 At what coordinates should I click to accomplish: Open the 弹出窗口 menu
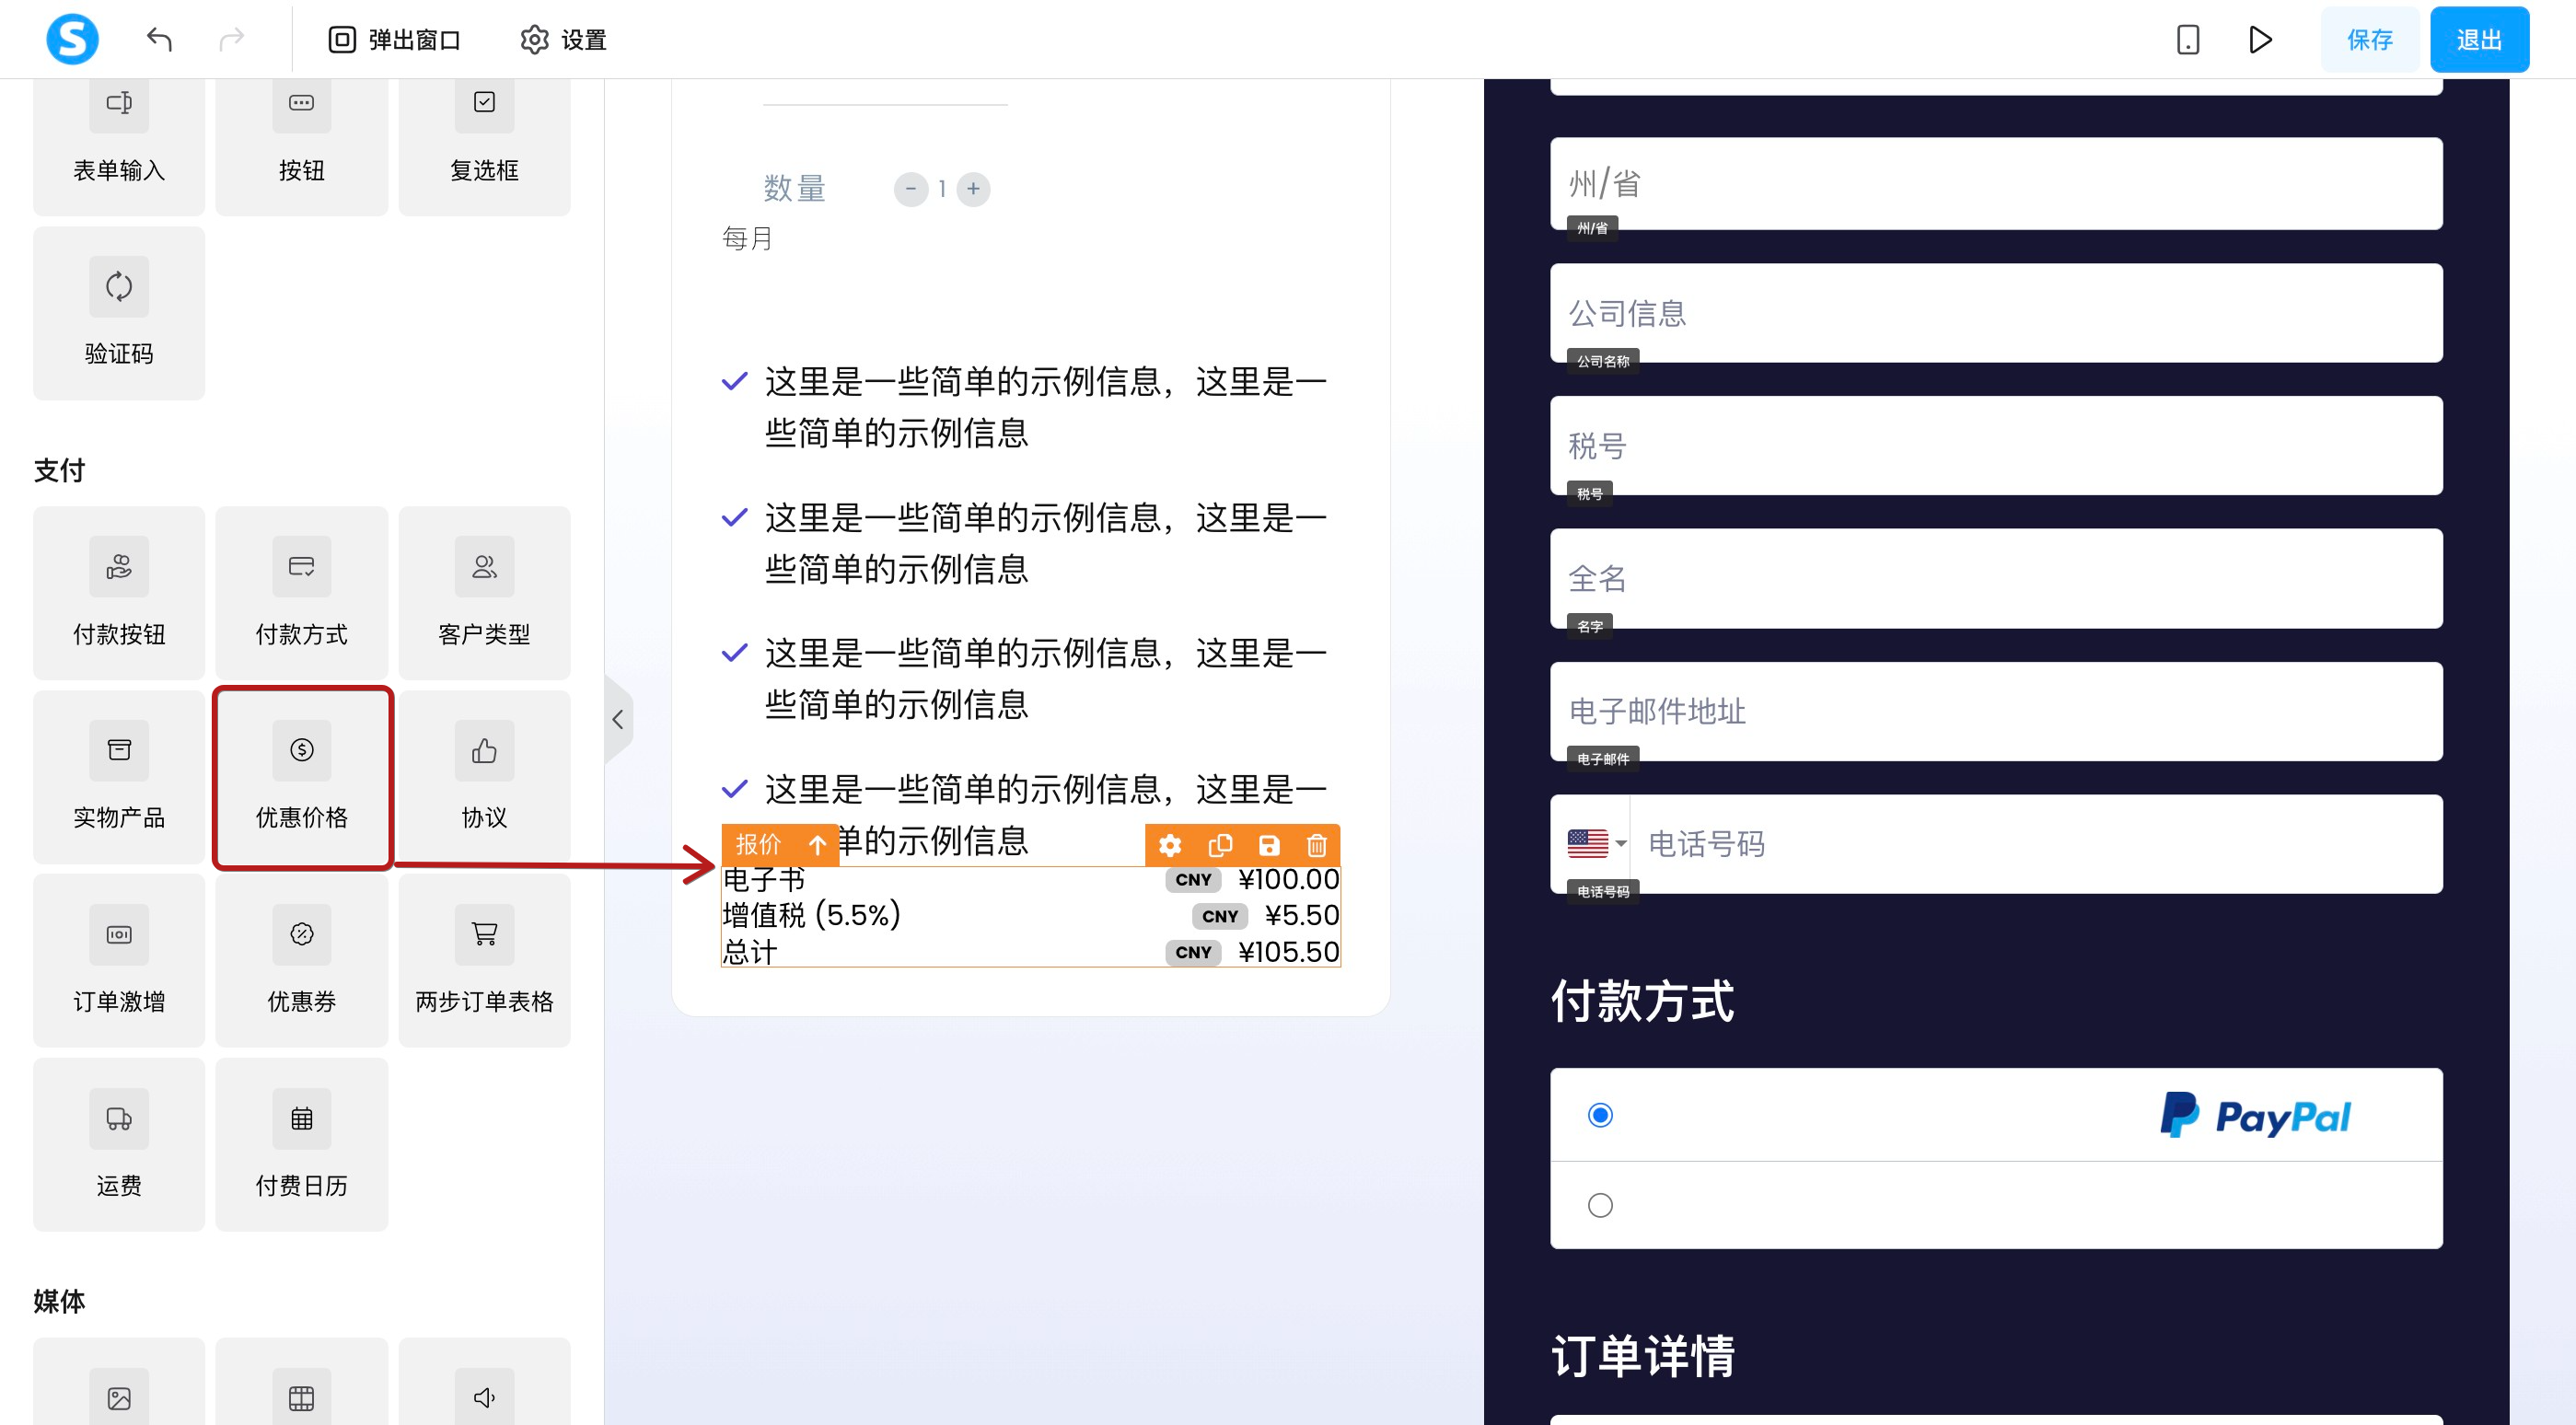tap(394, 39)
